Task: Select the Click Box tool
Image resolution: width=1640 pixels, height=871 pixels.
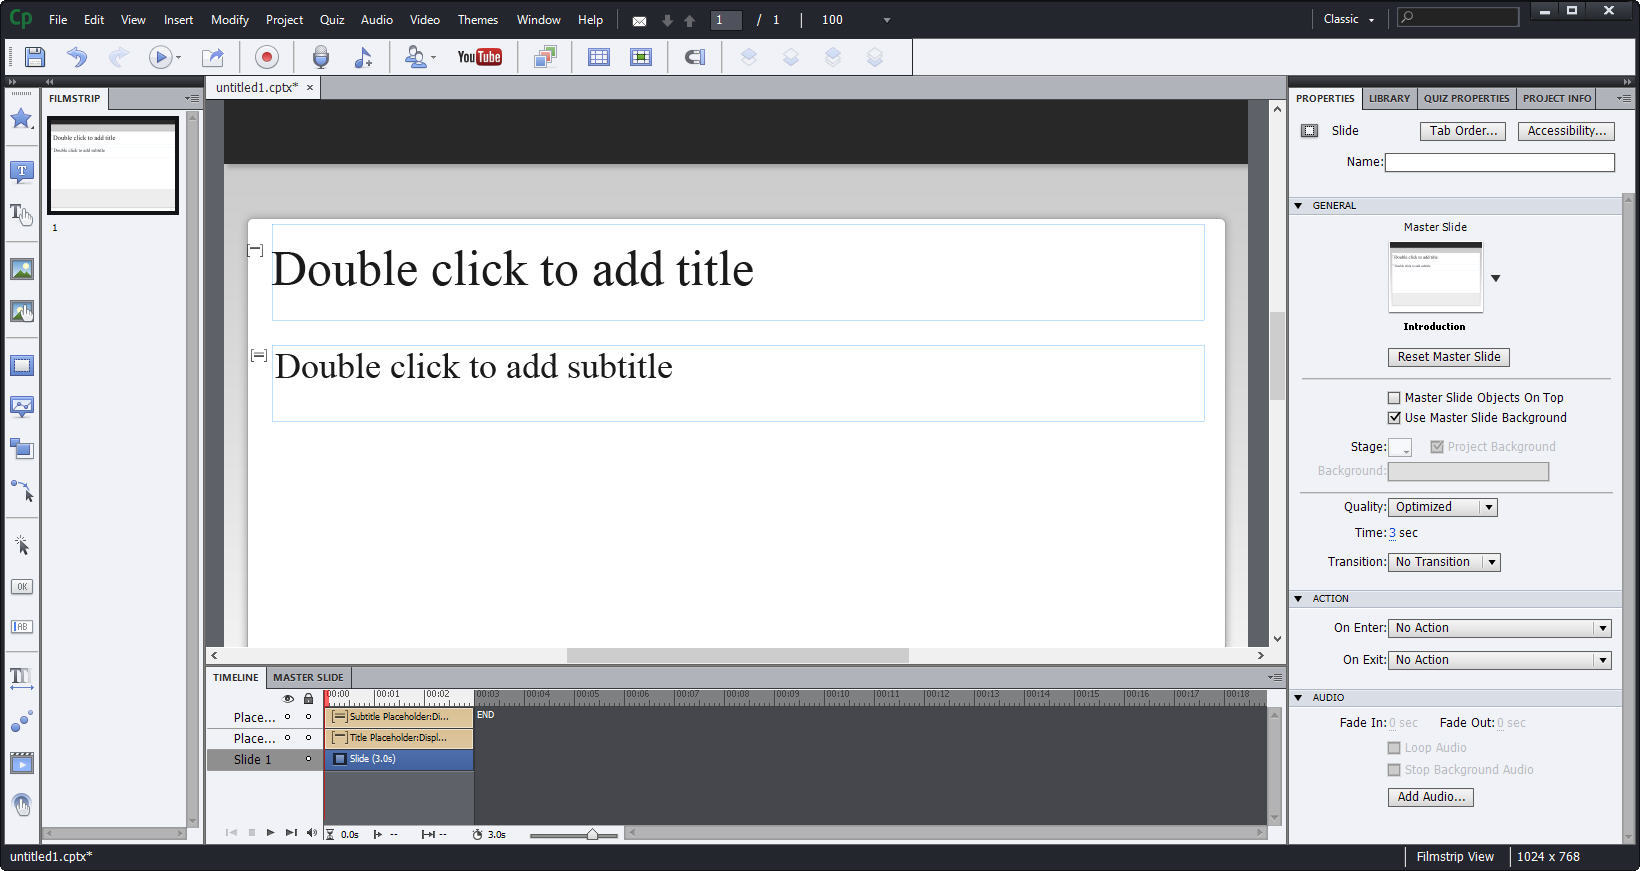Action: point(21,545)
